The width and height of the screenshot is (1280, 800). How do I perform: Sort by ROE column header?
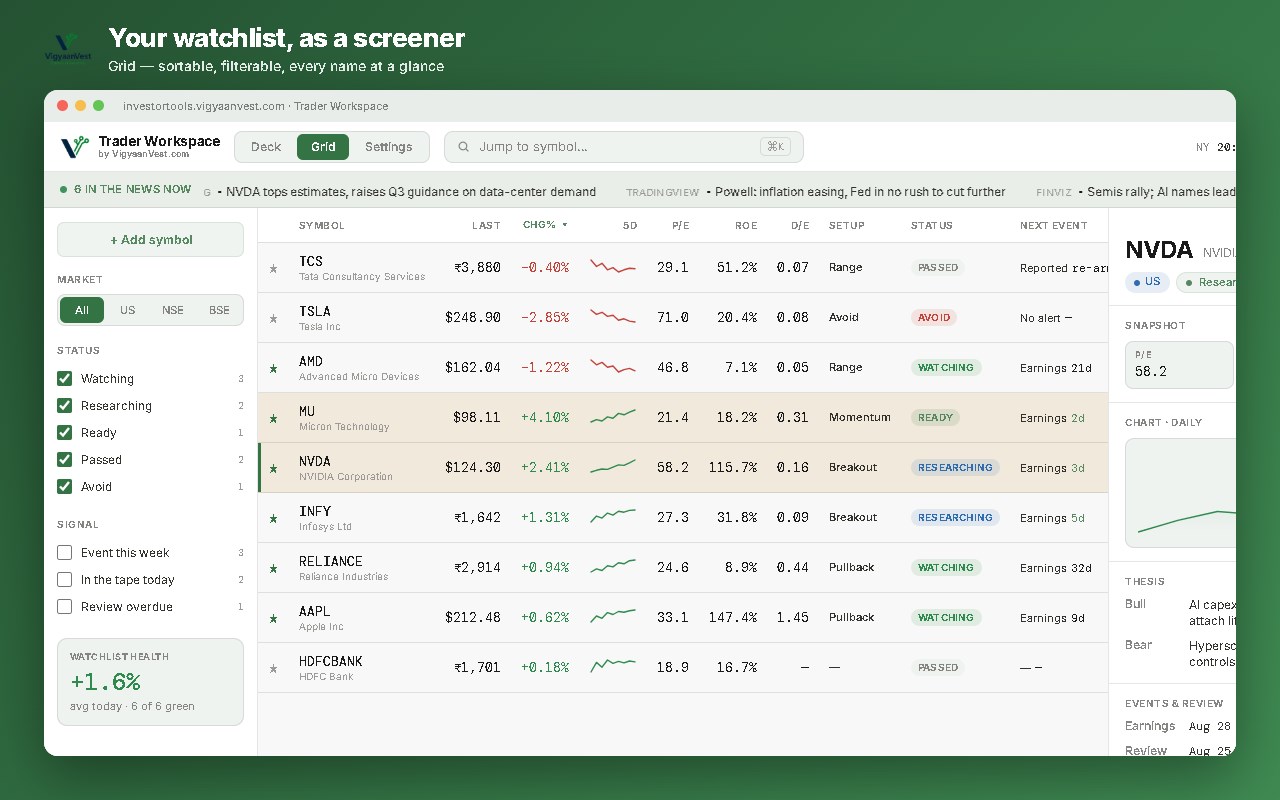pos(746,225)
